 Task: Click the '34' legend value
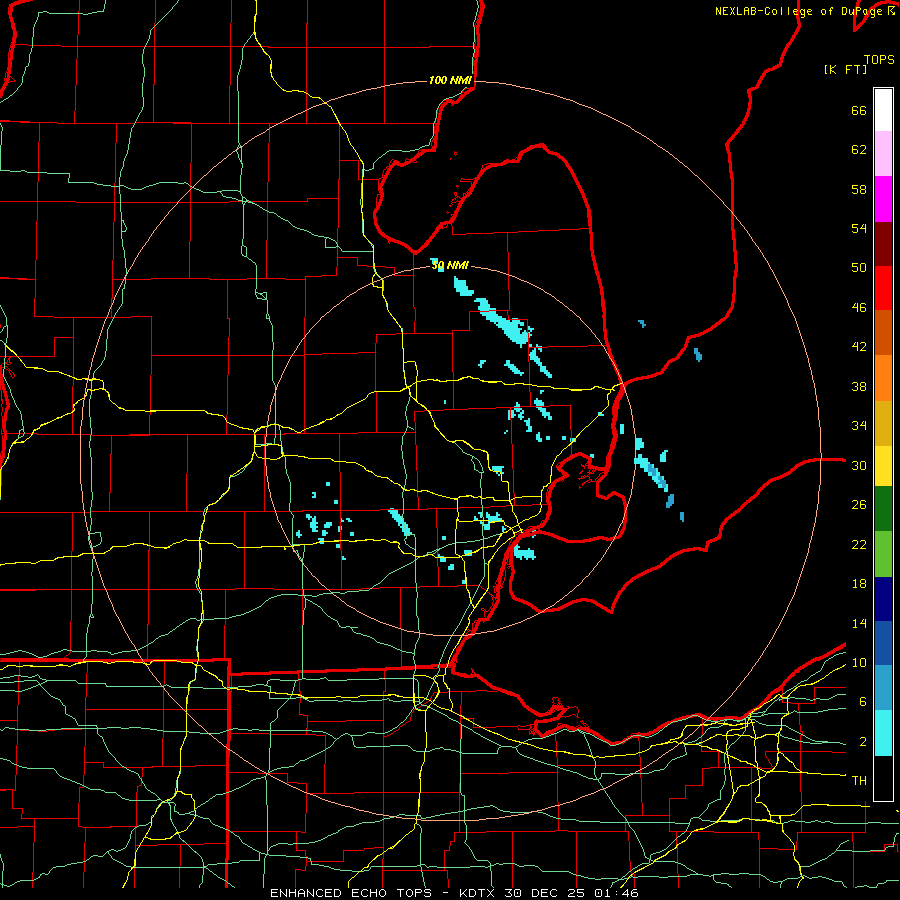(859, 426)
